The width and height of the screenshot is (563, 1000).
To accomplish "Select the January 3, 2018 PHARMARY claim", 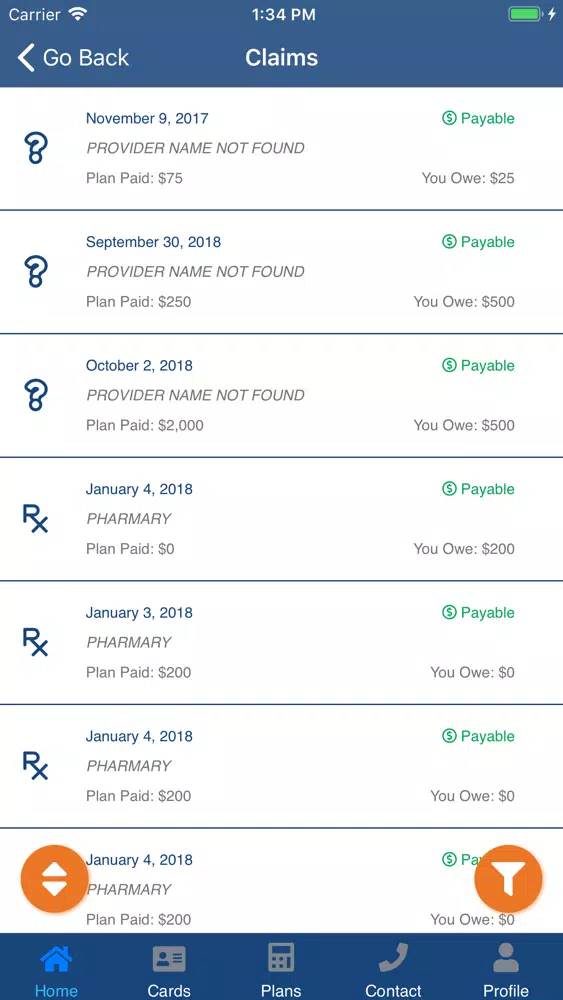I will pos(281,643).
